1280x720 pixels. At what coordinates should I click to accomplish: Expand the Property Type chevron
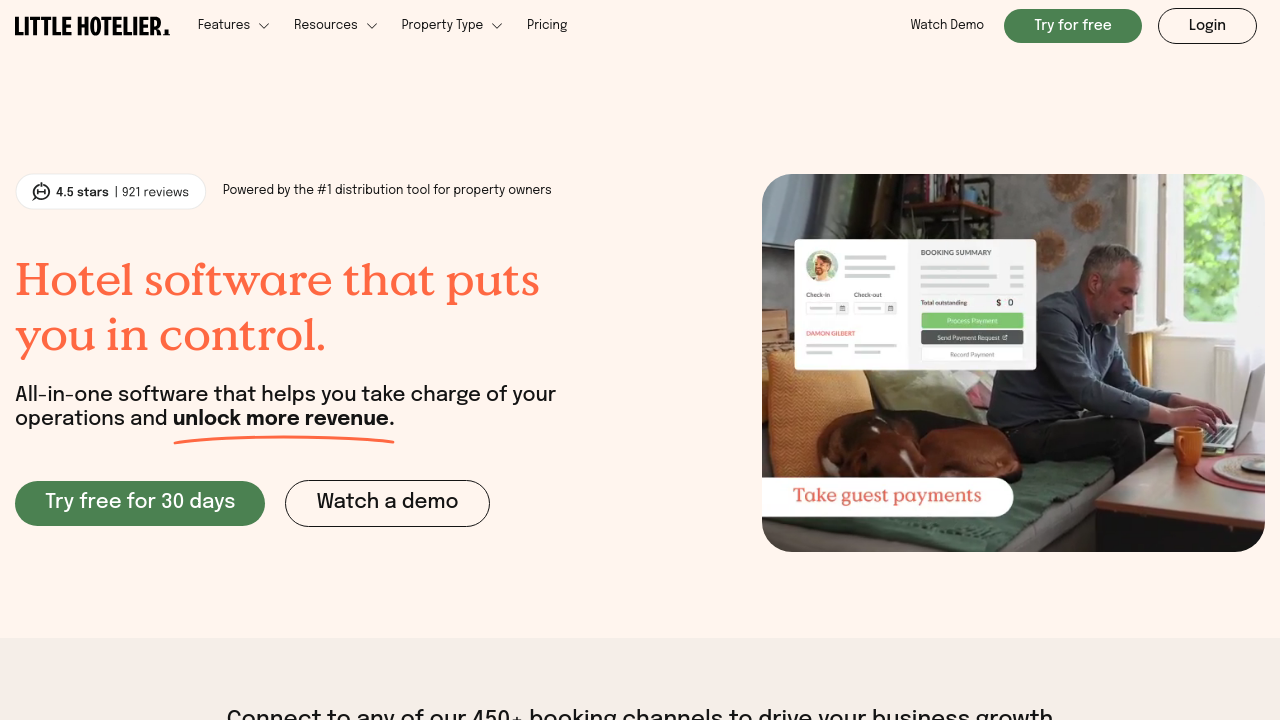coord(497,26)
